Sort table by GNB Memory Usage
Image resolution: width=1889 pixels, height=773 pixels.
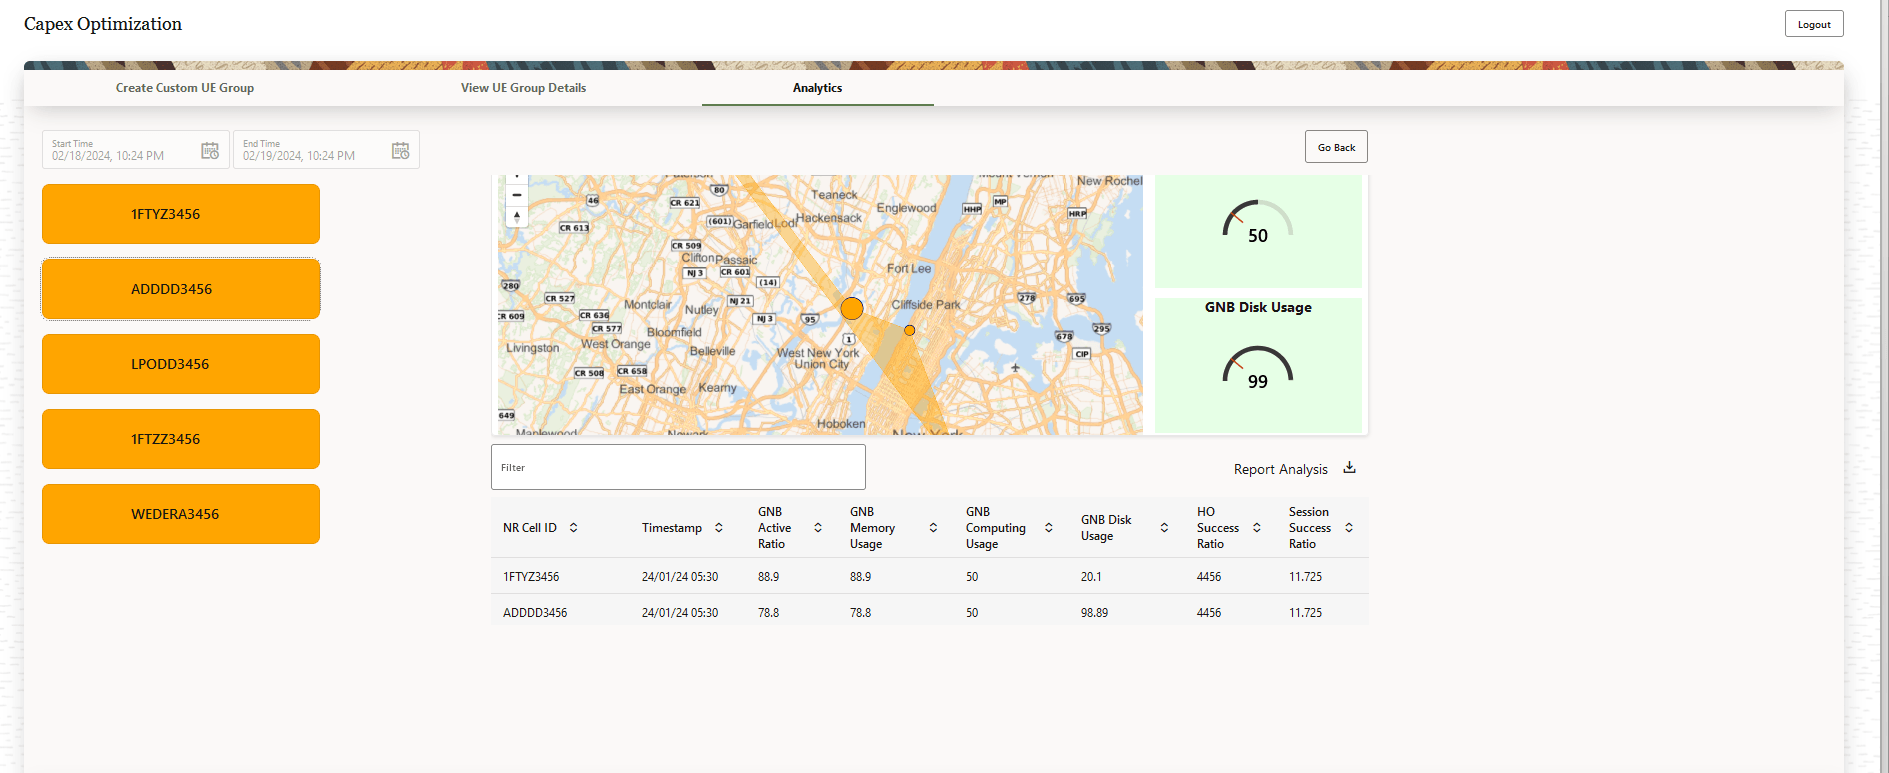tap(933, 528)
